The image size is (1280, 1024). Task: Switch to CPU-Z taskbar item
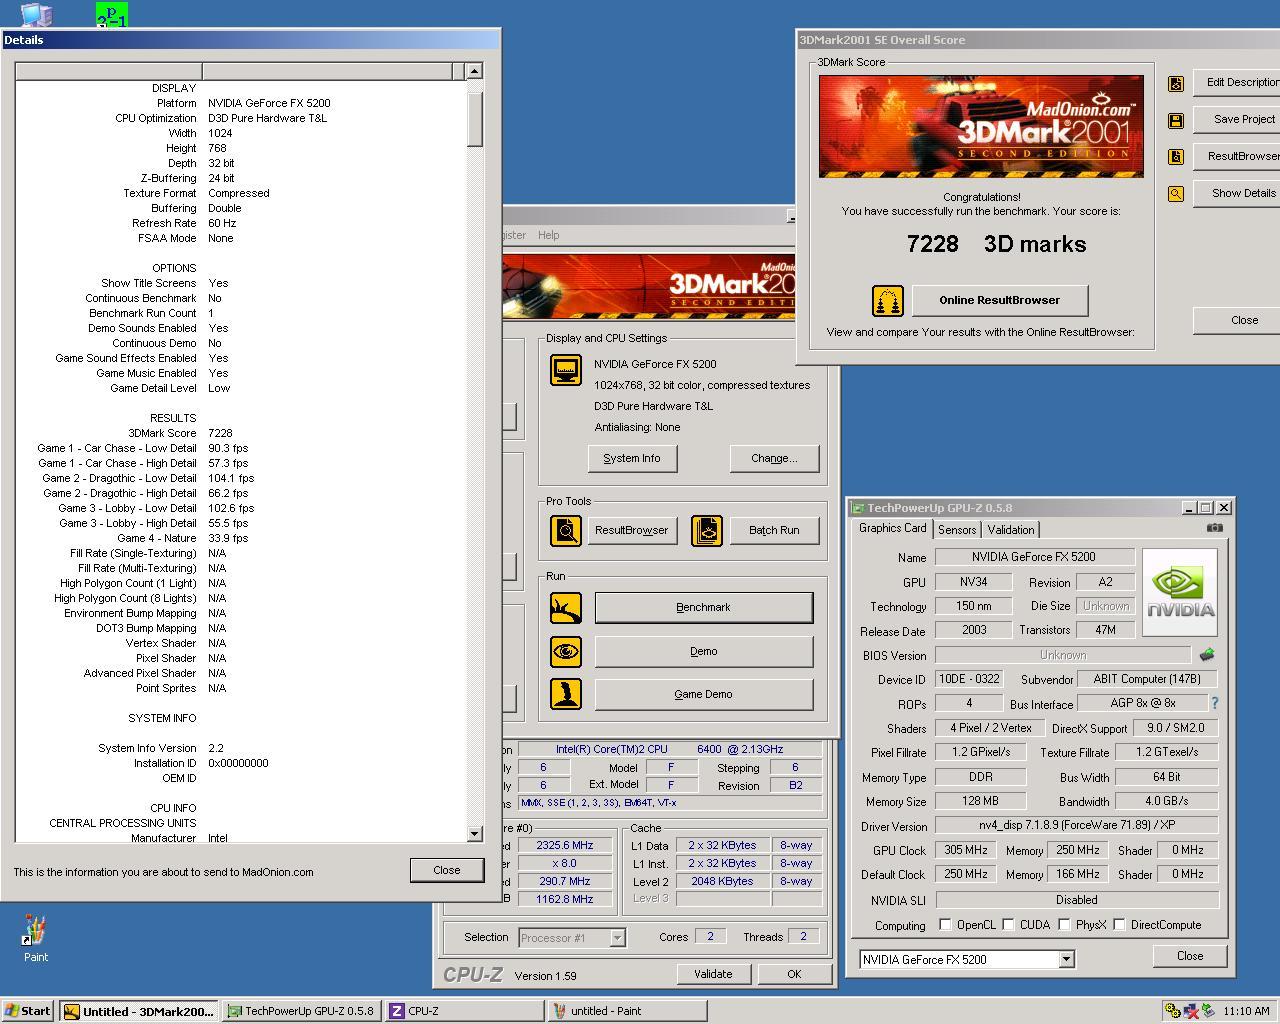click(x=465, y=1011)
